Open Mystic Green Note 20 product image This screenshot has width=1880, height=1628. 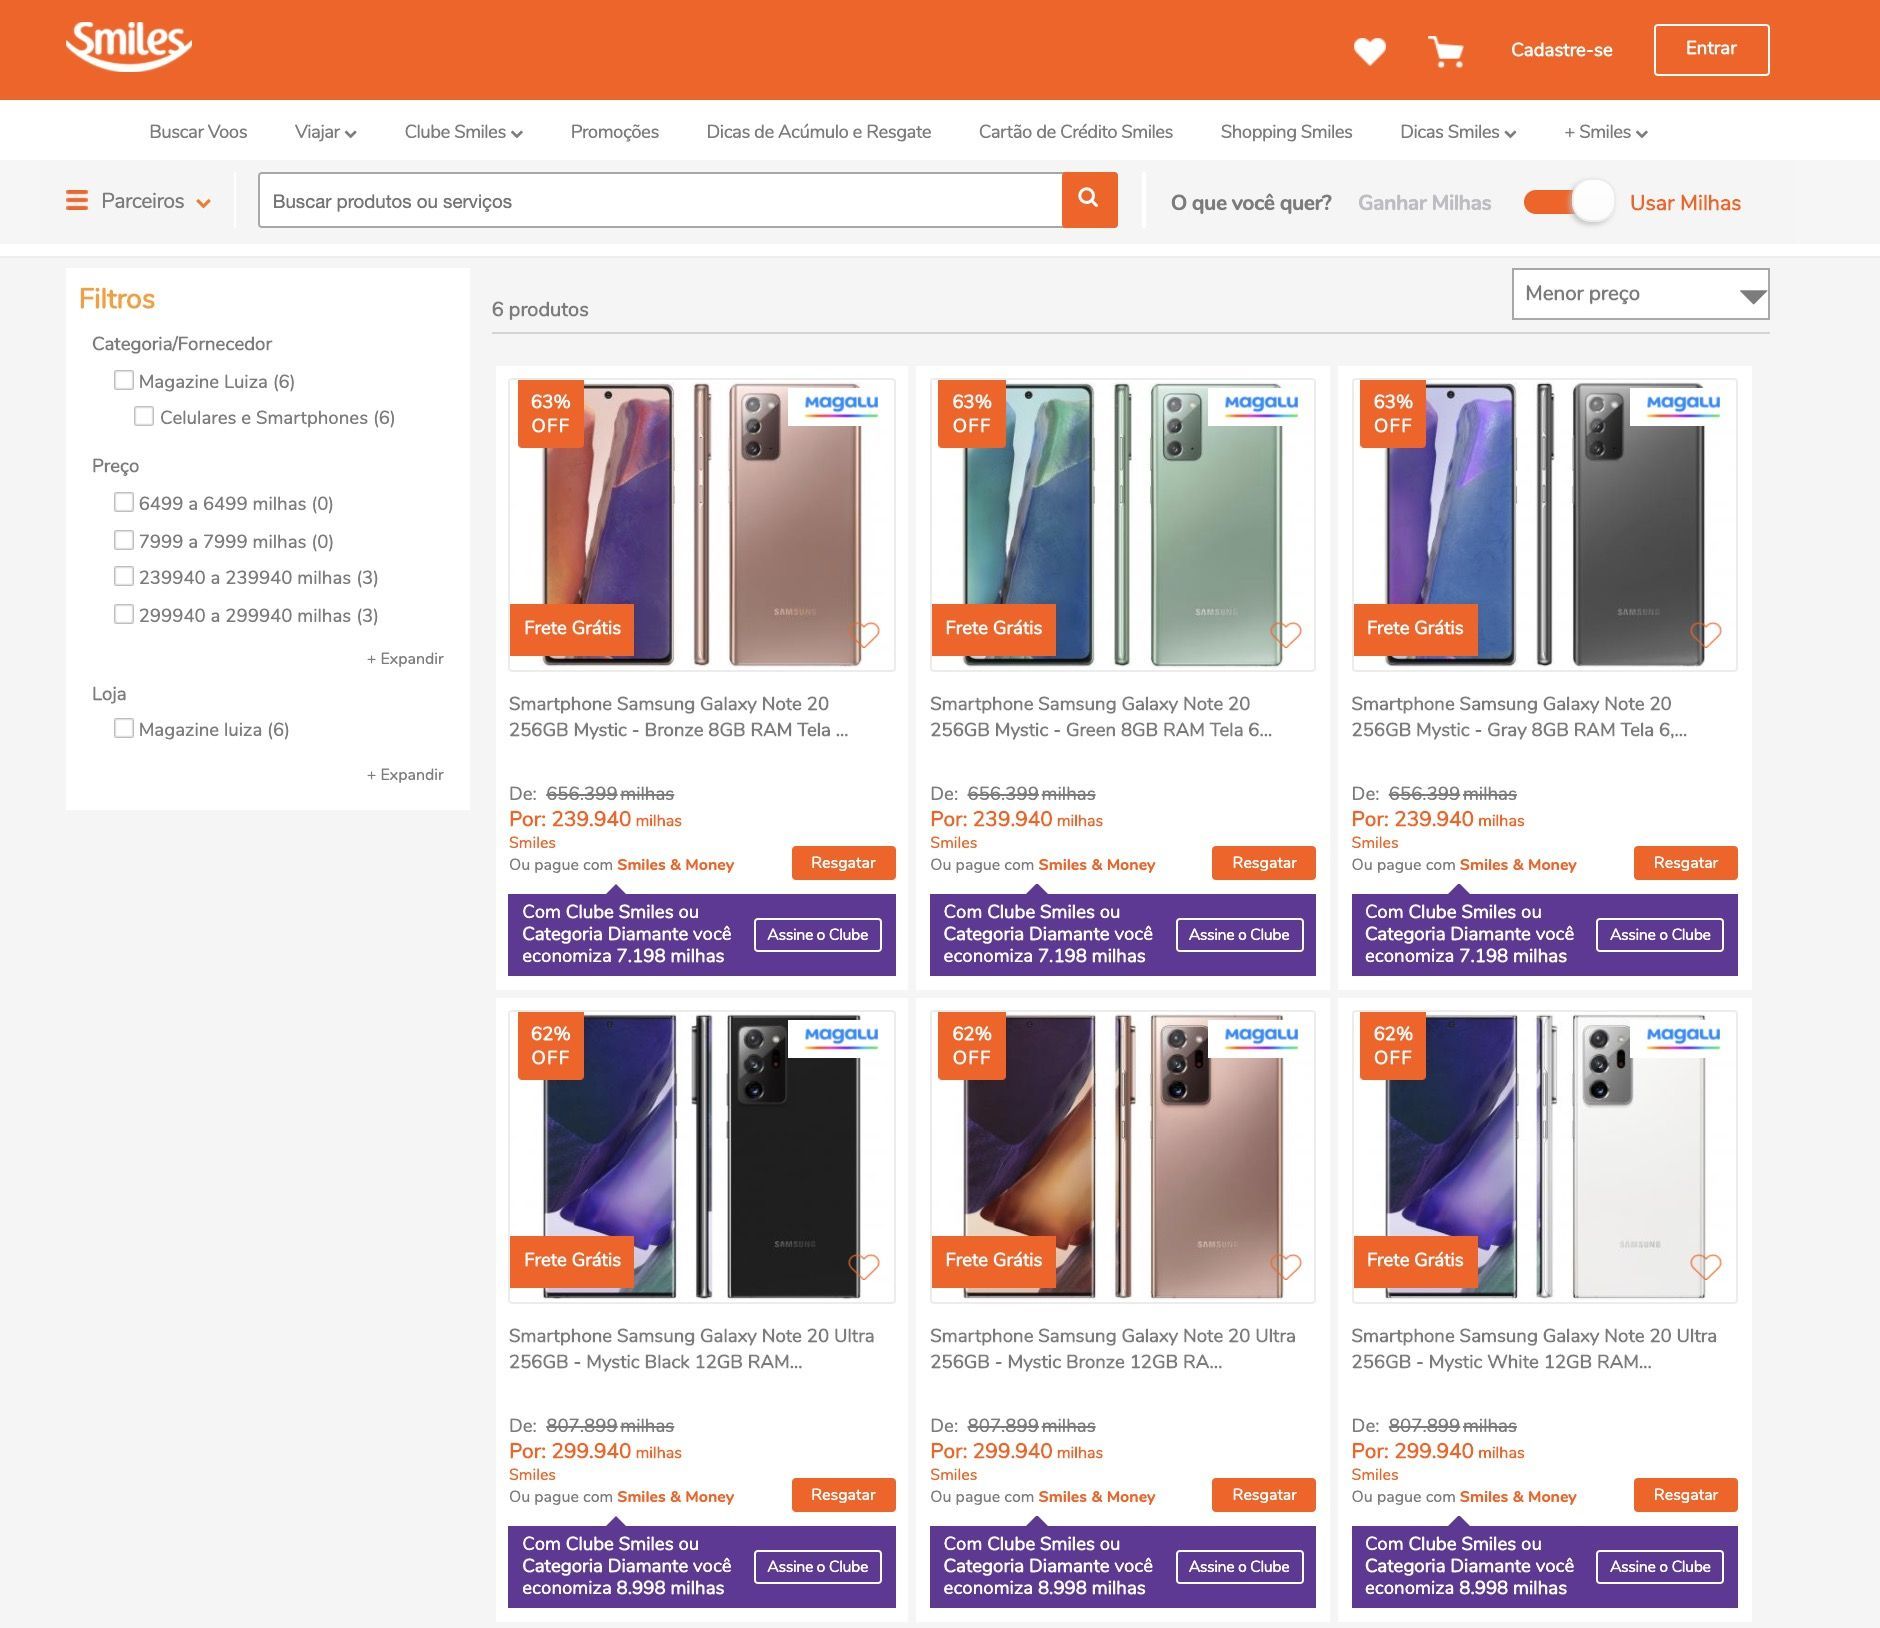point(1122,524)
